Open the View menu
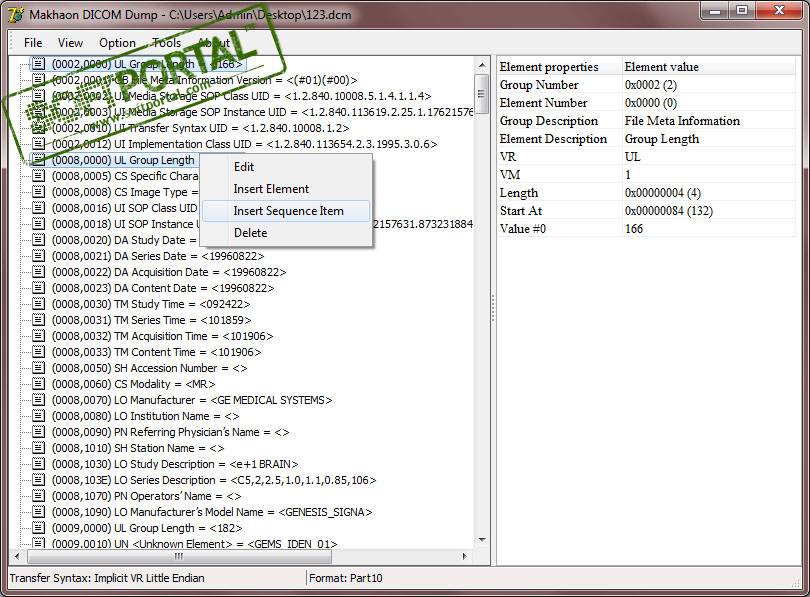This screenshot has width=810, height=597. [x=70, y=43]
